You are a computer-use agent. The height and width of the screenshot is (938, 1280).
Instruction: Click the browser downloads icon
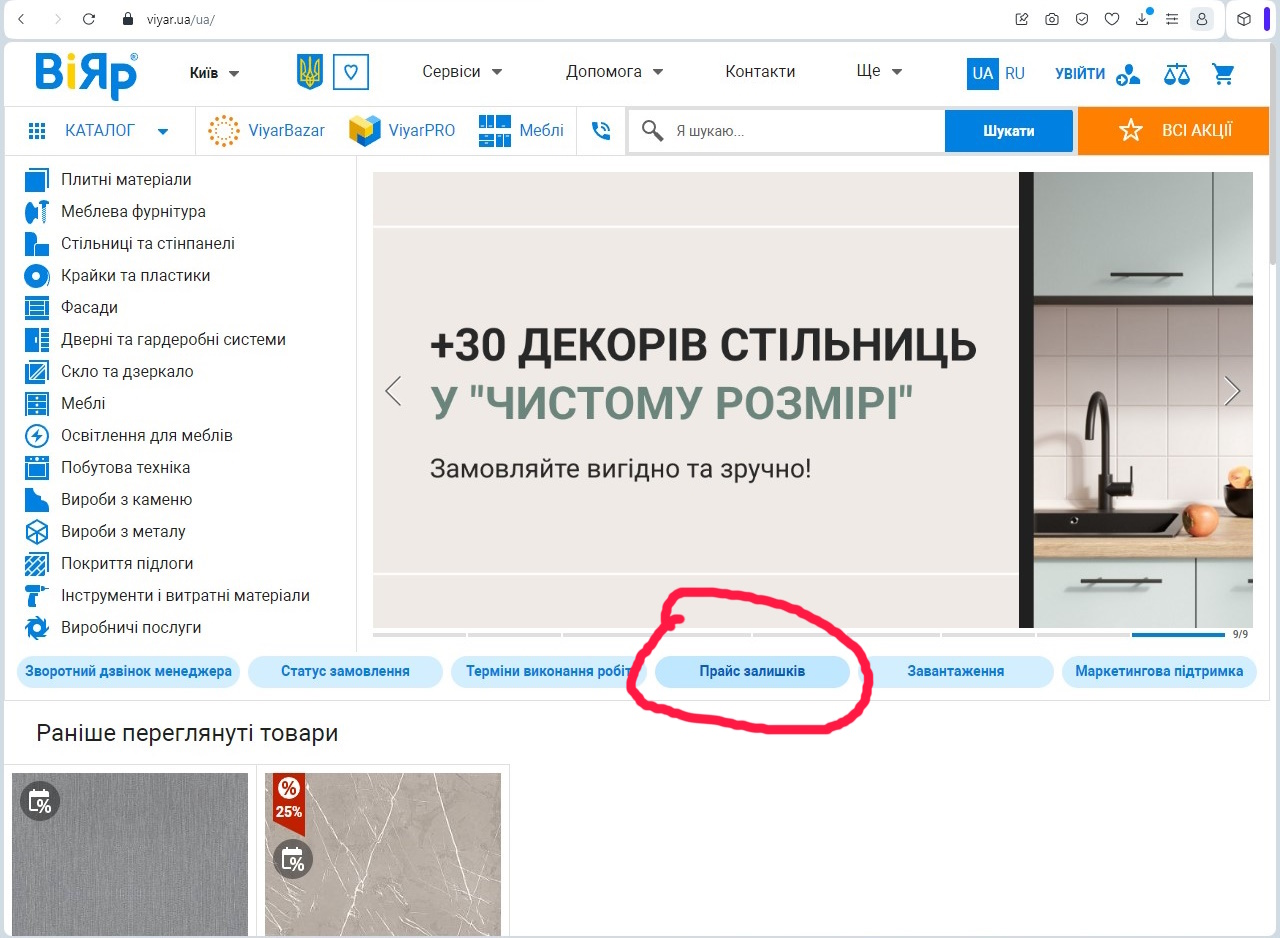point(1141,19)
